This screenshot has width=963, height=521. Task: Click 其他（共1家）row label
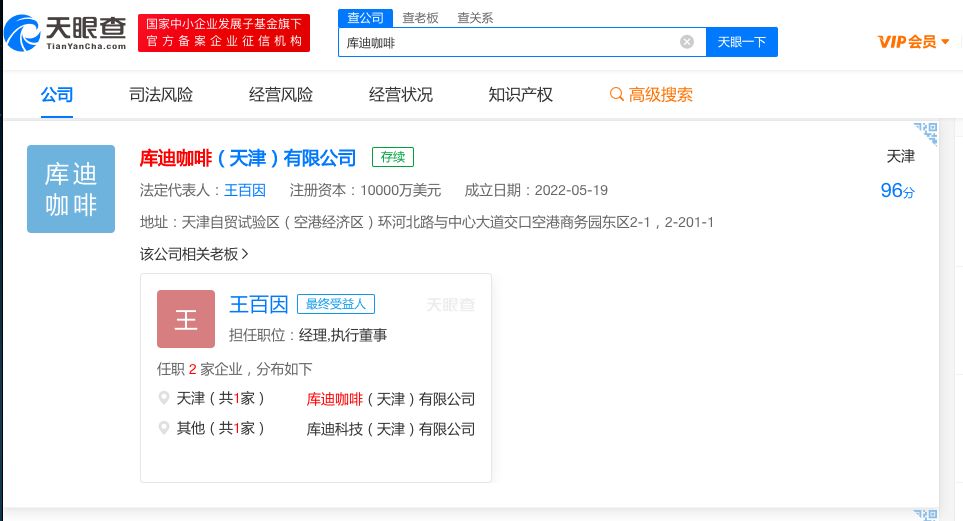220,428
